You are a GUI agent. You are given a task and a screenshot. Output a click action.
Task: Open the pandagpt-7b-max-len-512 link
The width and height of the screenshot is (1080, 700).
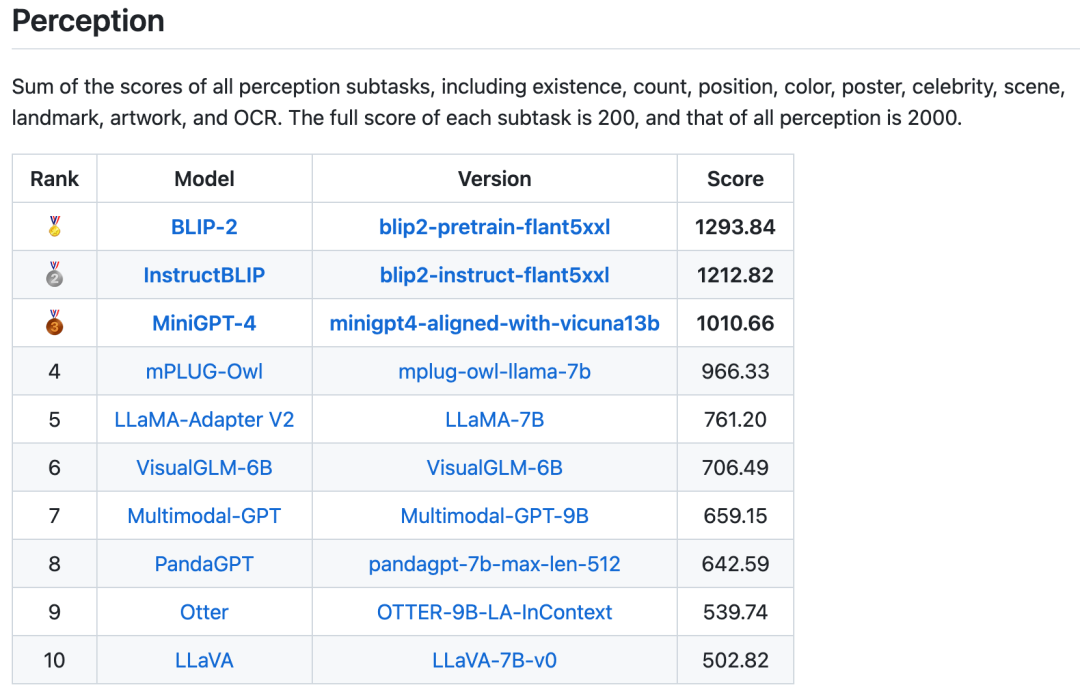tap(494, 564)
